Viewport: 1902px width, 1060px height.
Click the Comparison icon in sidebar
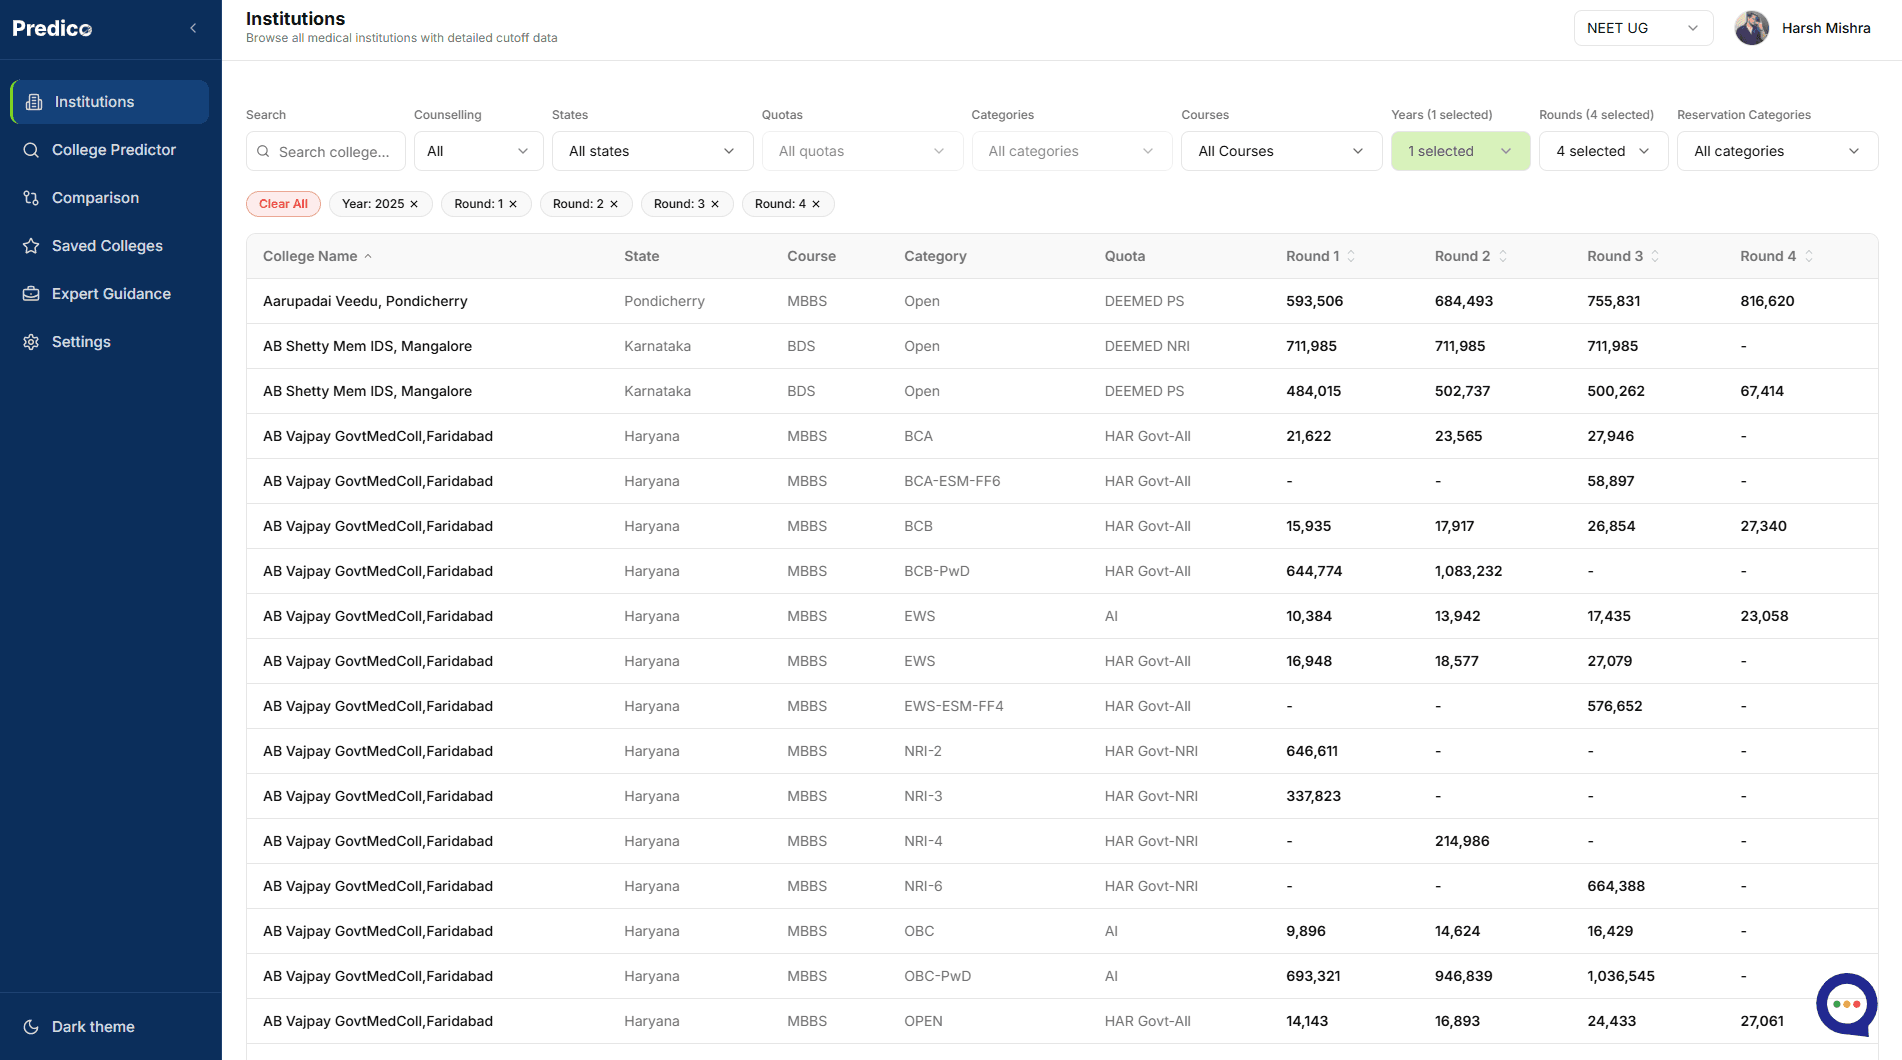click(x=31, y=198)
